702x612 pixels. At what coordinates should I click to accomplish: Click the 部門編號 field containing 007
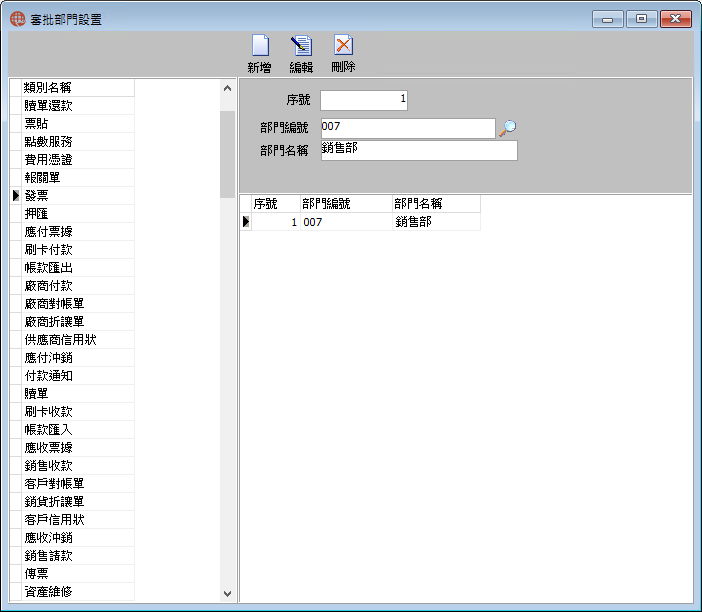coord(408,128)
